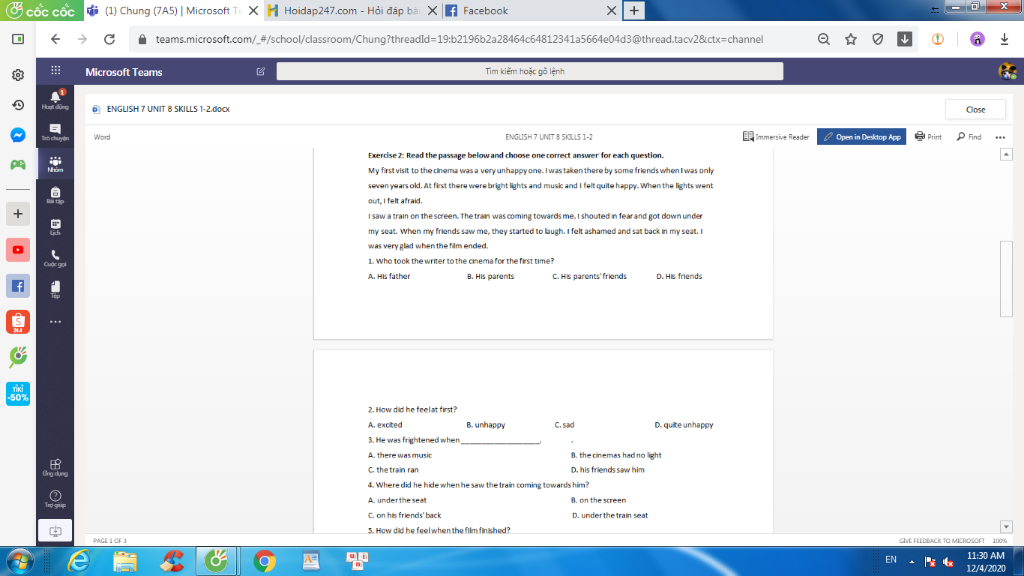Go back in the browser
Image resolution: width=1024 pixels, height=576 pixels.
tap(56, 39)
